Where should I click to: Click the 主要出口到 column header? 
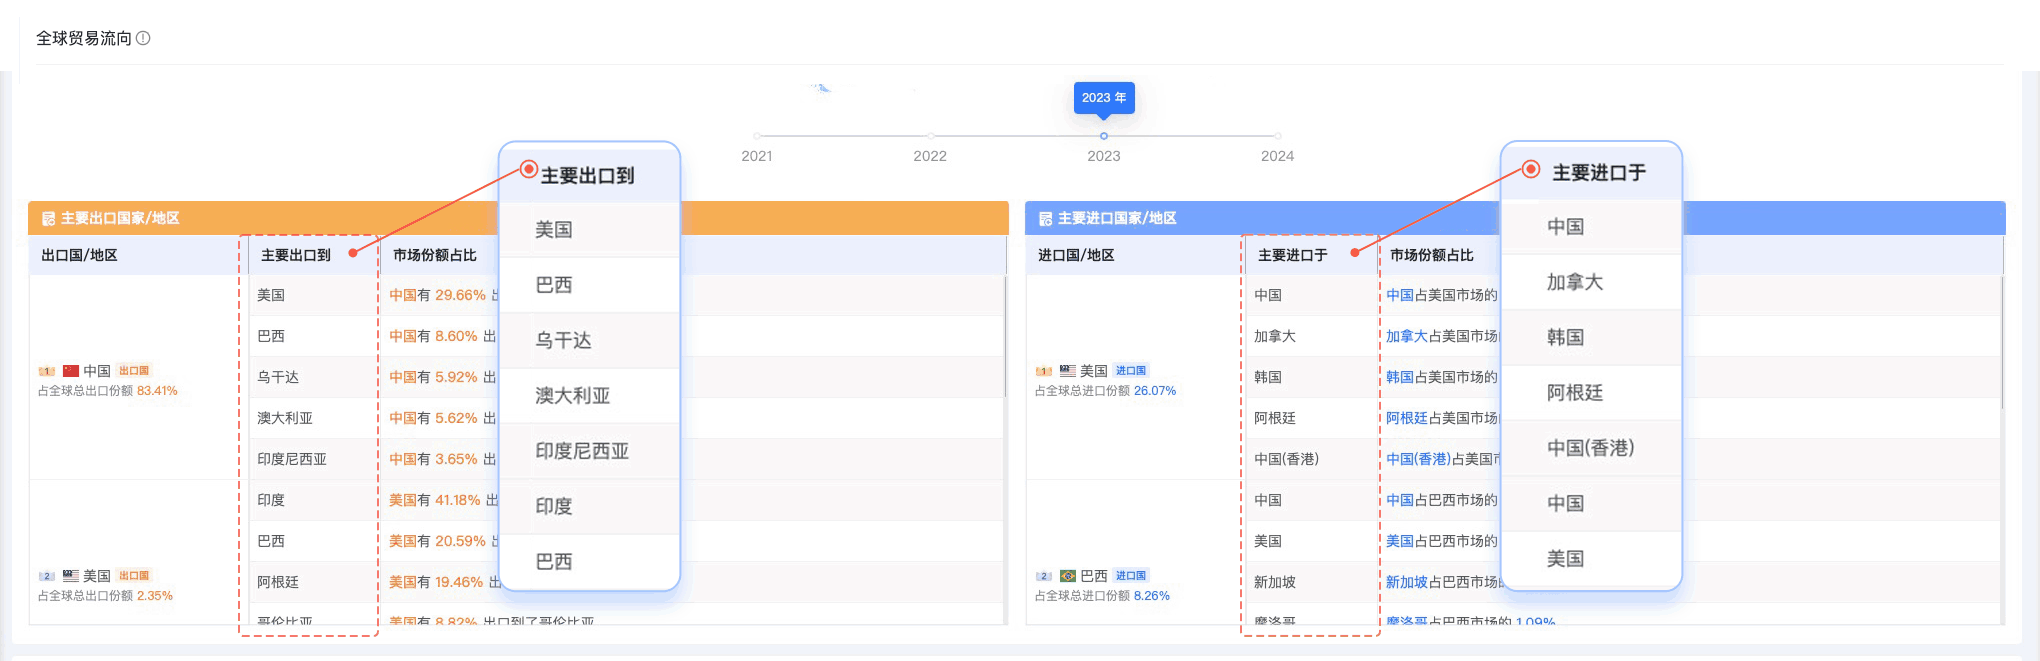(x=296, y=256)
